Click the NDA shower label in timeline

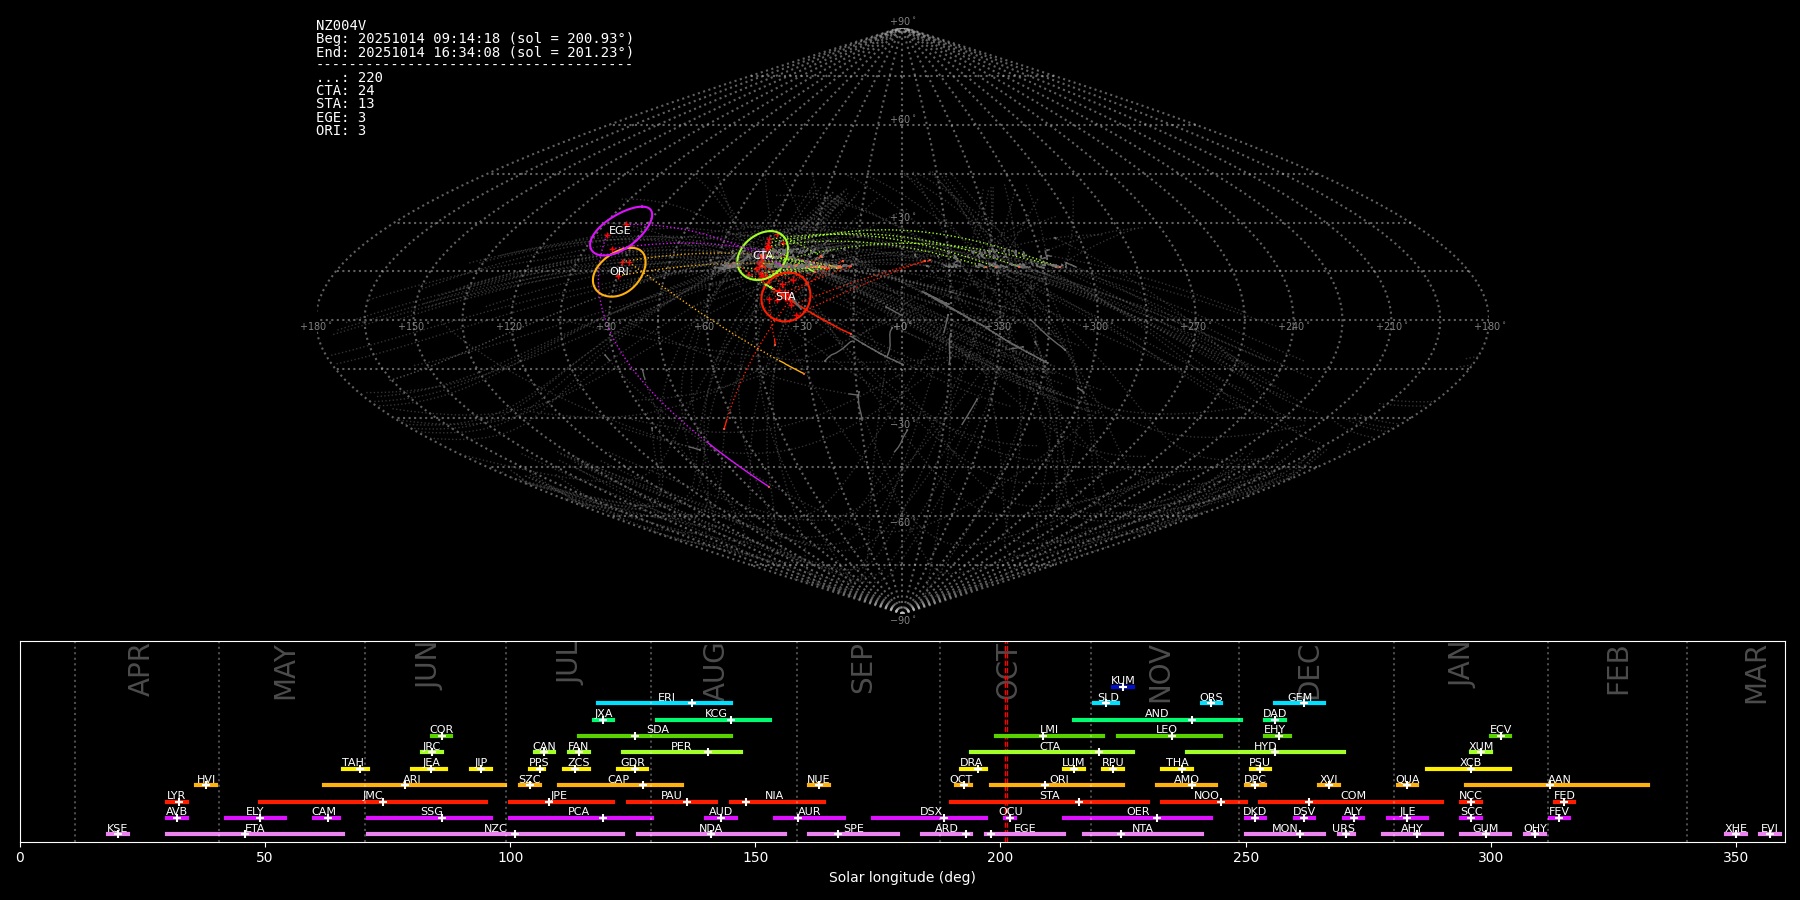711,829
